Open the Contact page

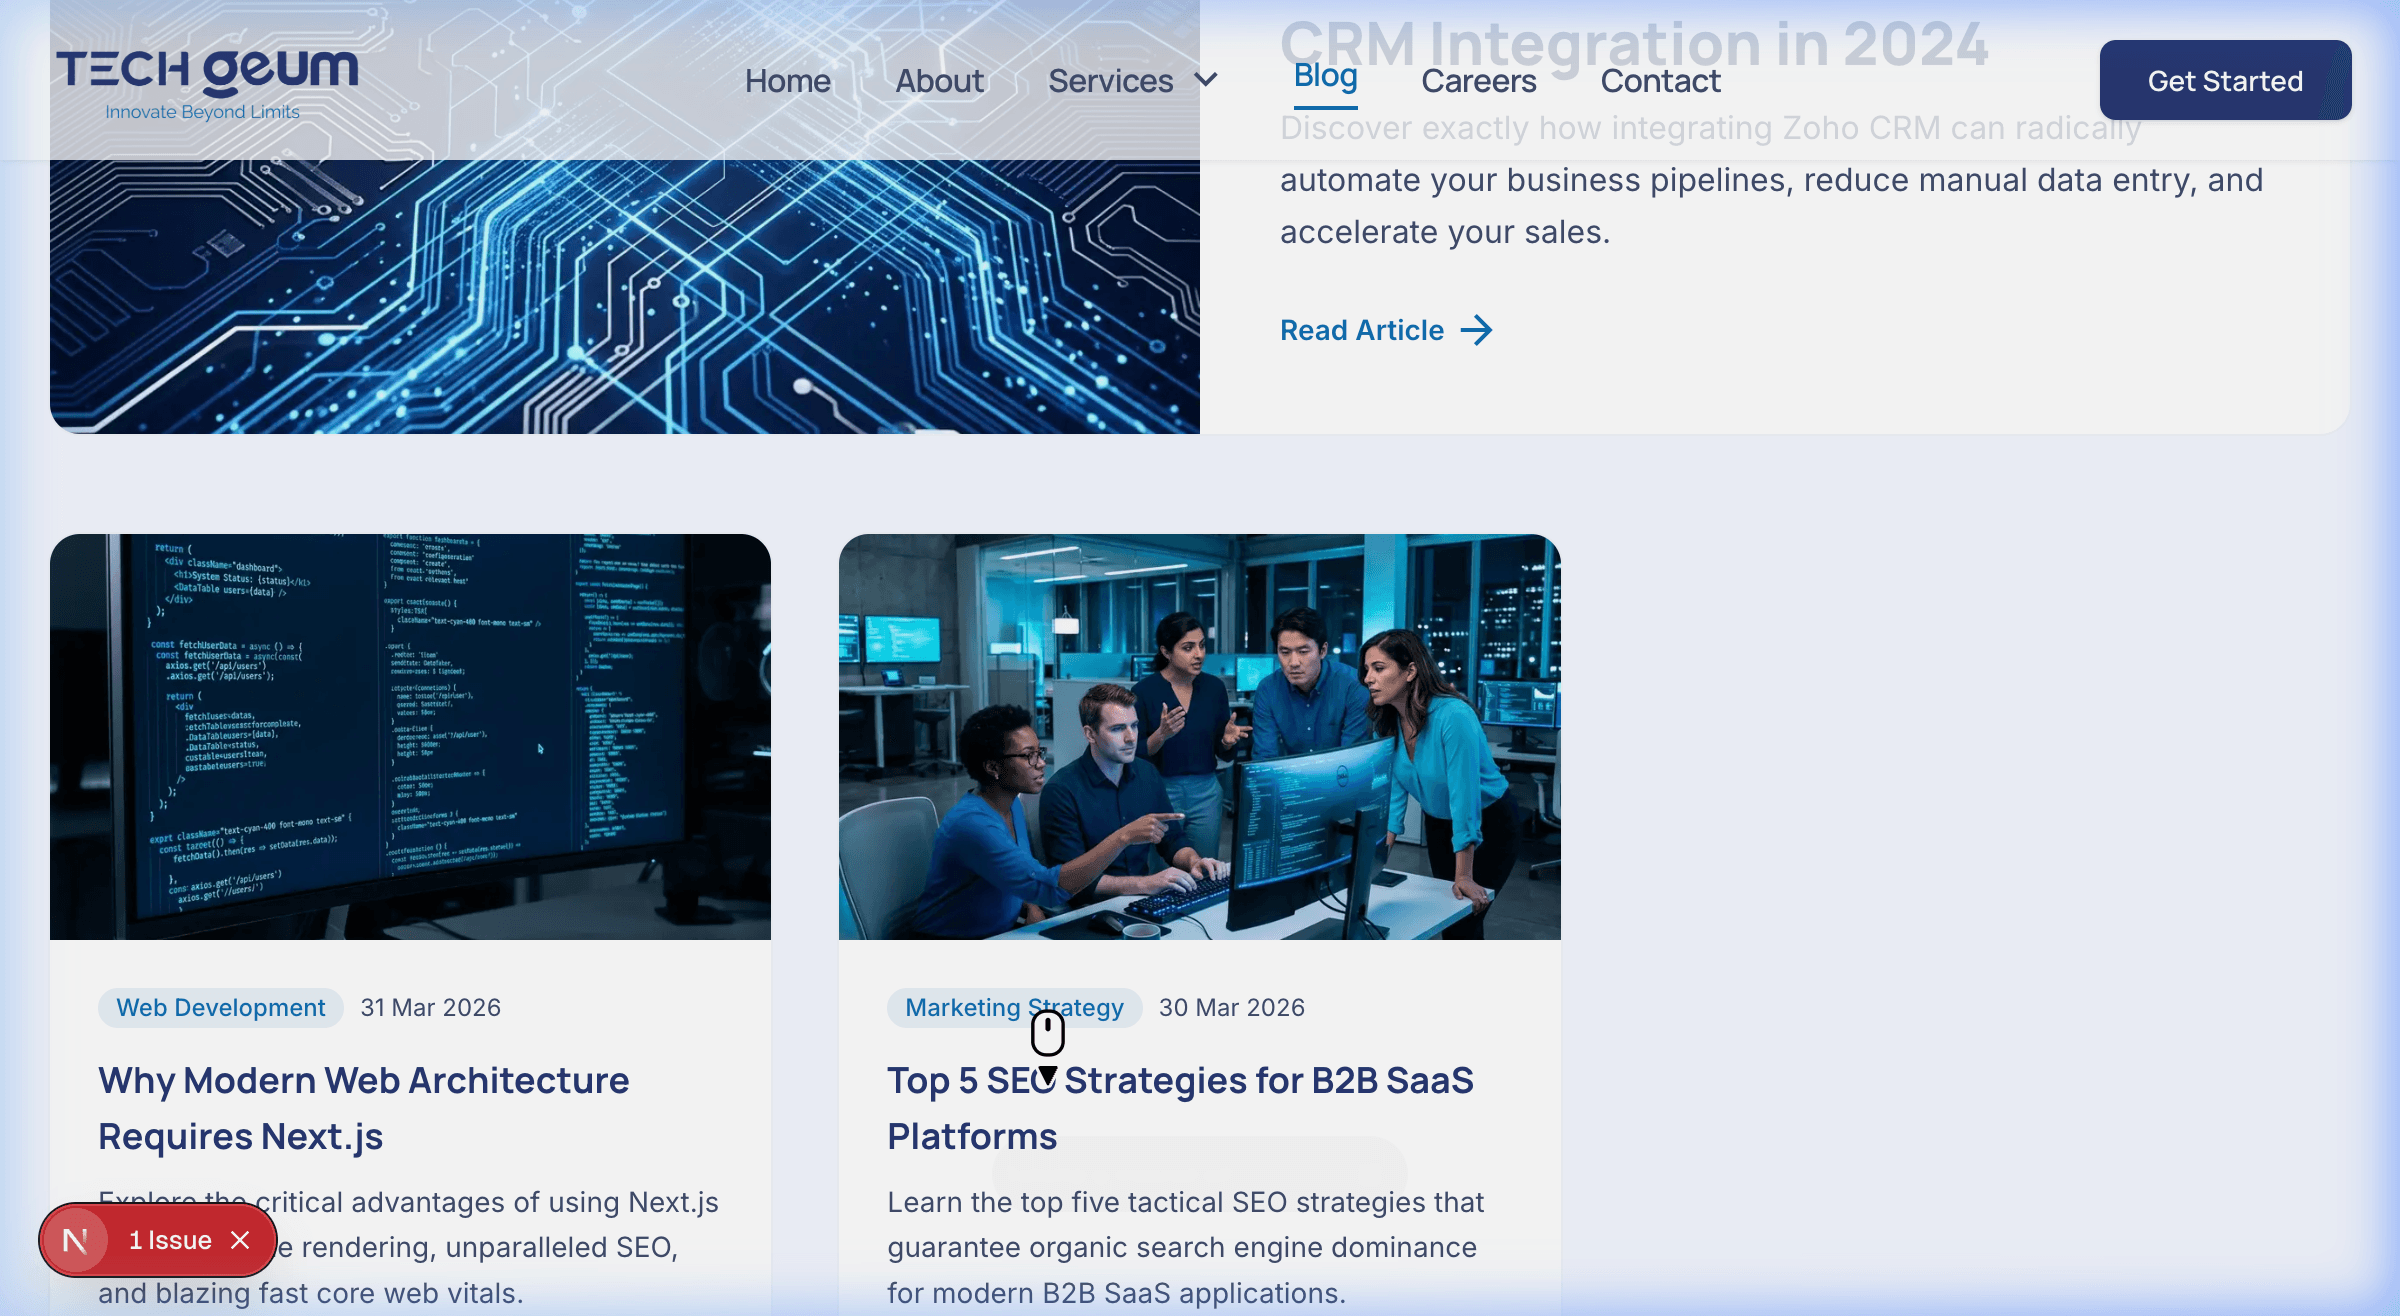1660,80
